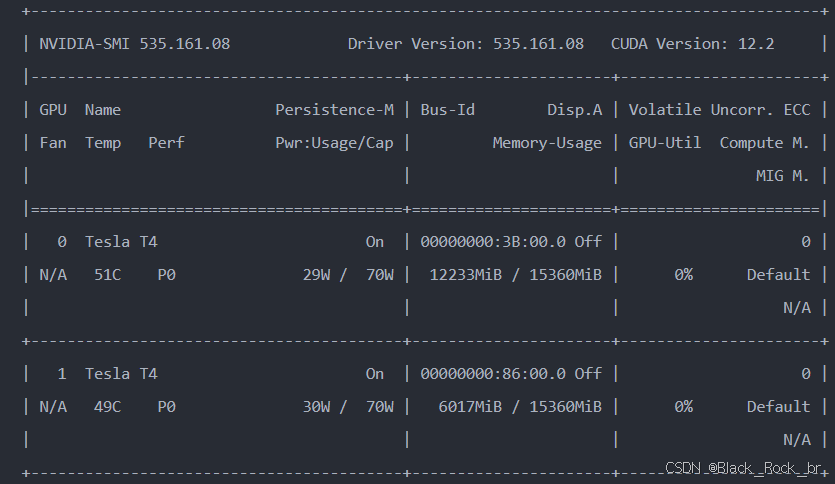Screen dimensions: 835x484
Task: Click the 70W power cap of GPU 1
Action: pyautogui.click(x=380, y=407)
